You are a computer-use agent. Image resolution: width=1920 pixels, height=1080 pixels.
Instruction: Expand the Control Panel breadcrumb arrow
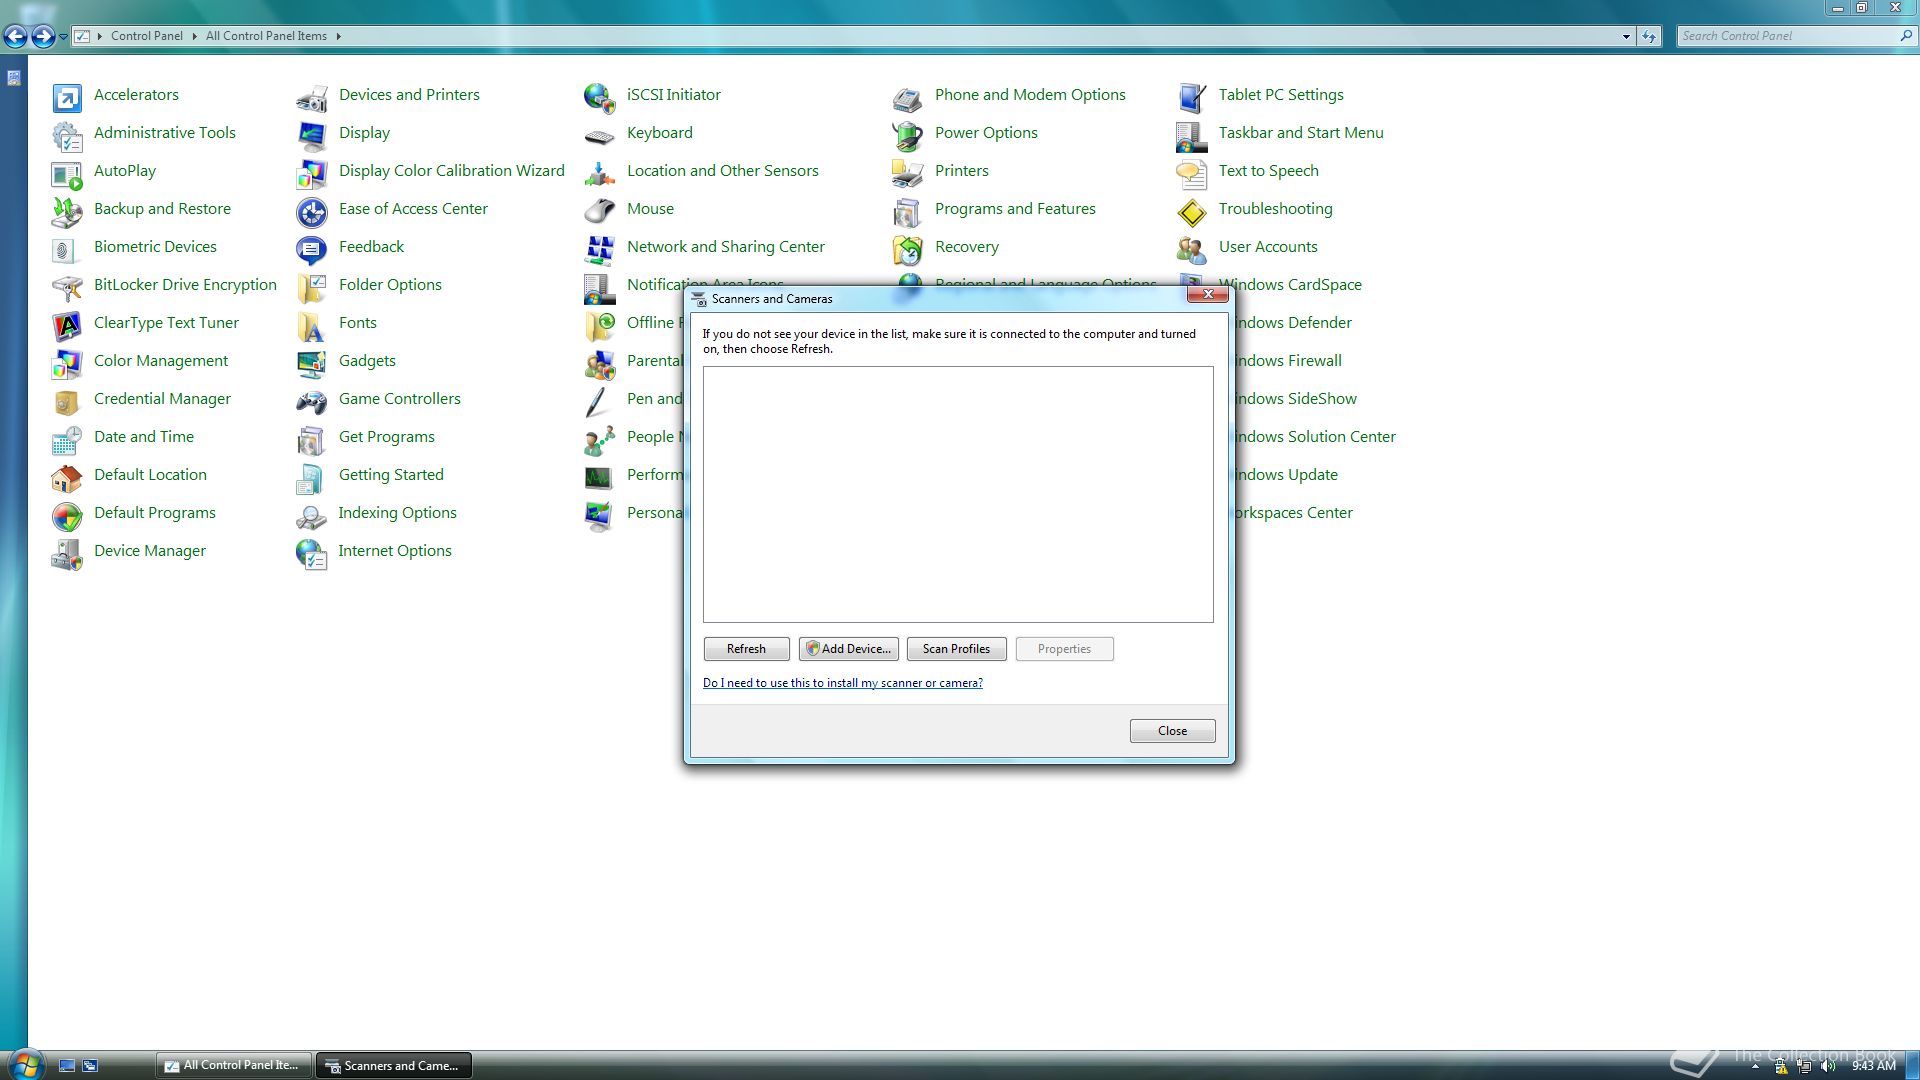(194, 36)
